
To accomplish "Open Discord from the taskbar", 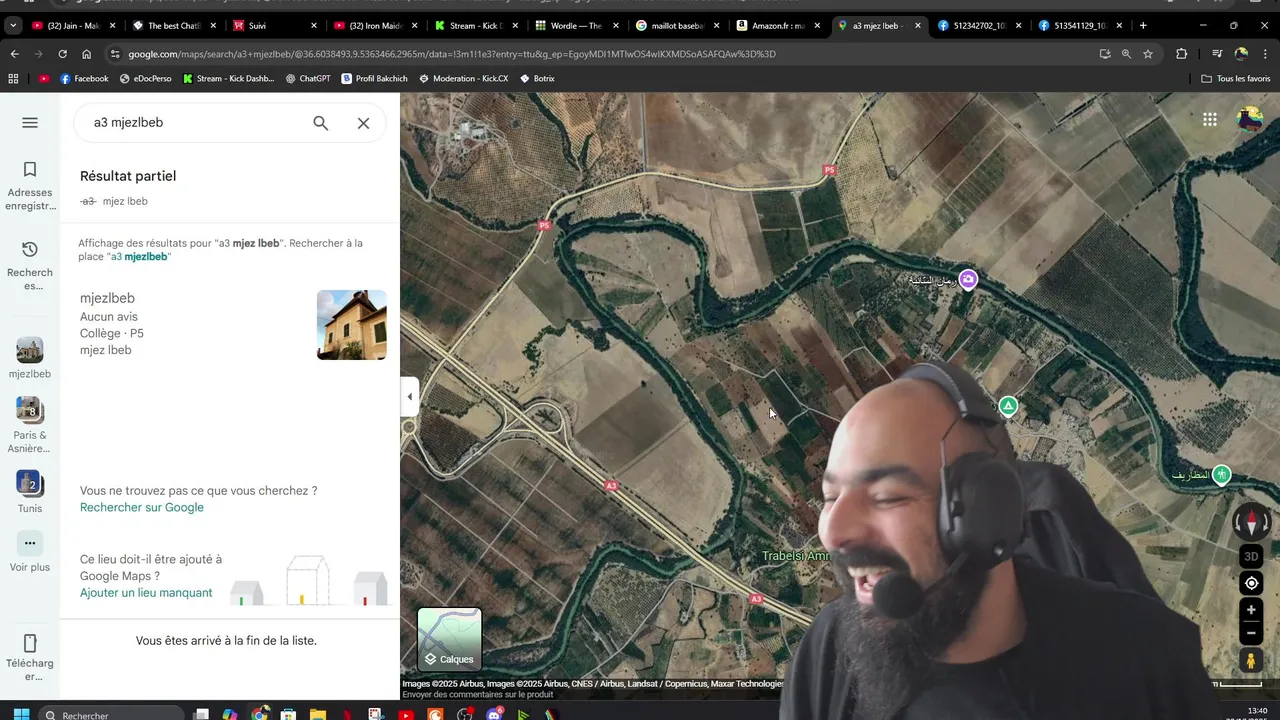I will coord(493,715).
